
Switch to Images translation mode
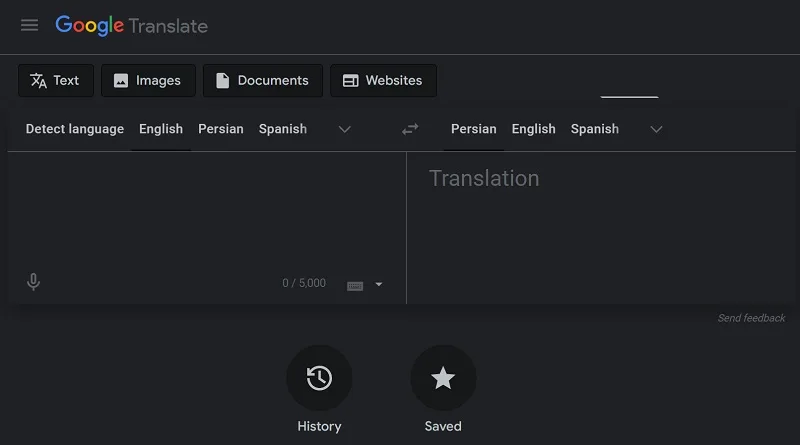(148, 81)
